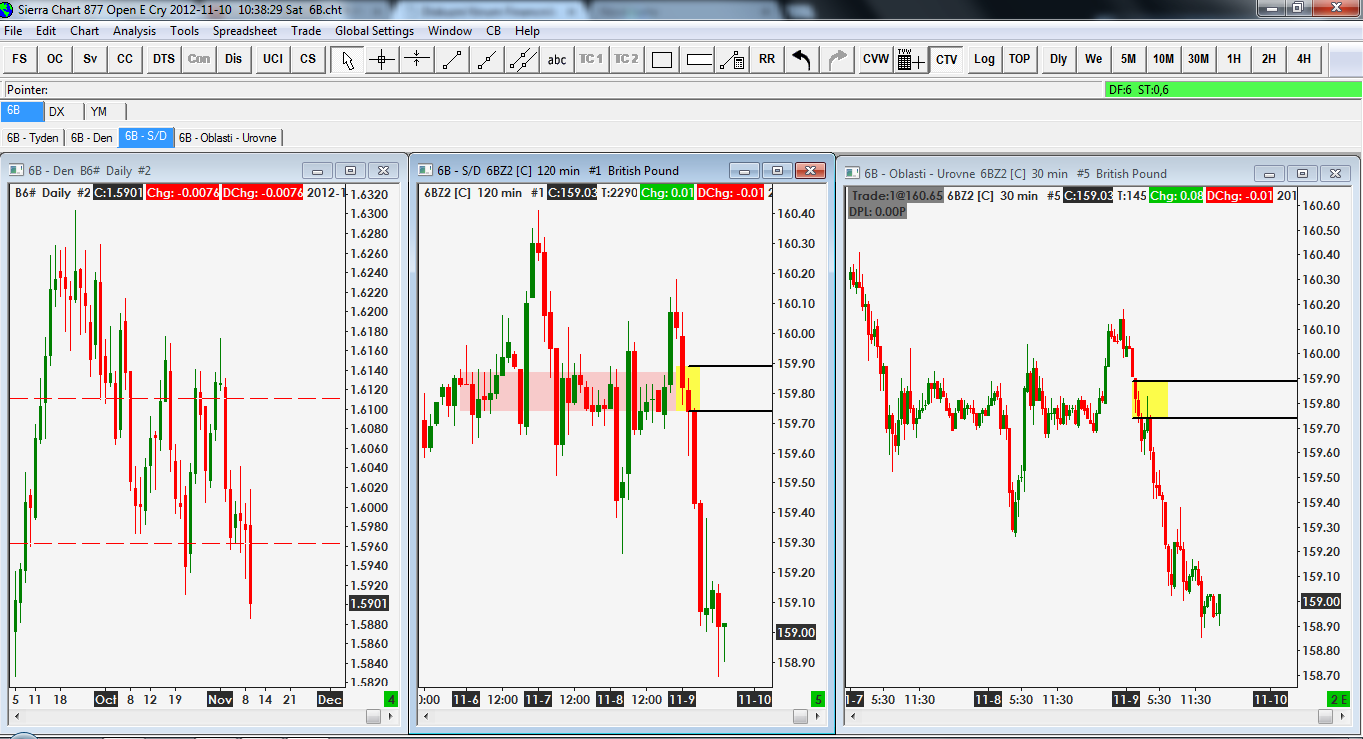Image resolution: width=1363 pixels, height=739 pixels.
Task: Switch chart to Dly daily timeframe
Action: 1059,59
